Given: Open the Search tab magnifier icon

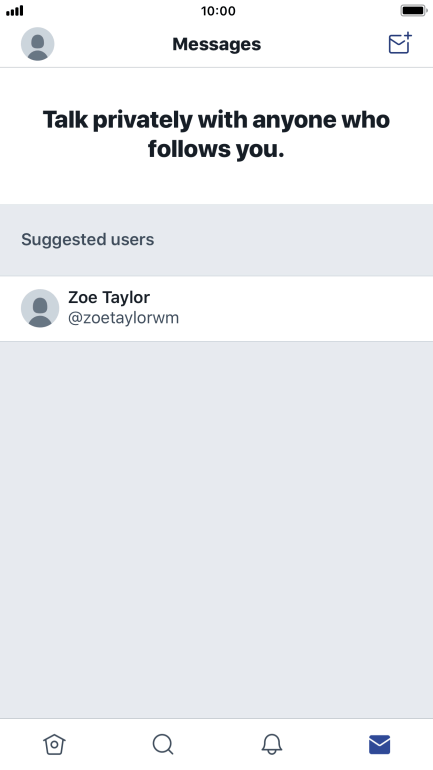Looking at the screenshot, I should 162,744.
